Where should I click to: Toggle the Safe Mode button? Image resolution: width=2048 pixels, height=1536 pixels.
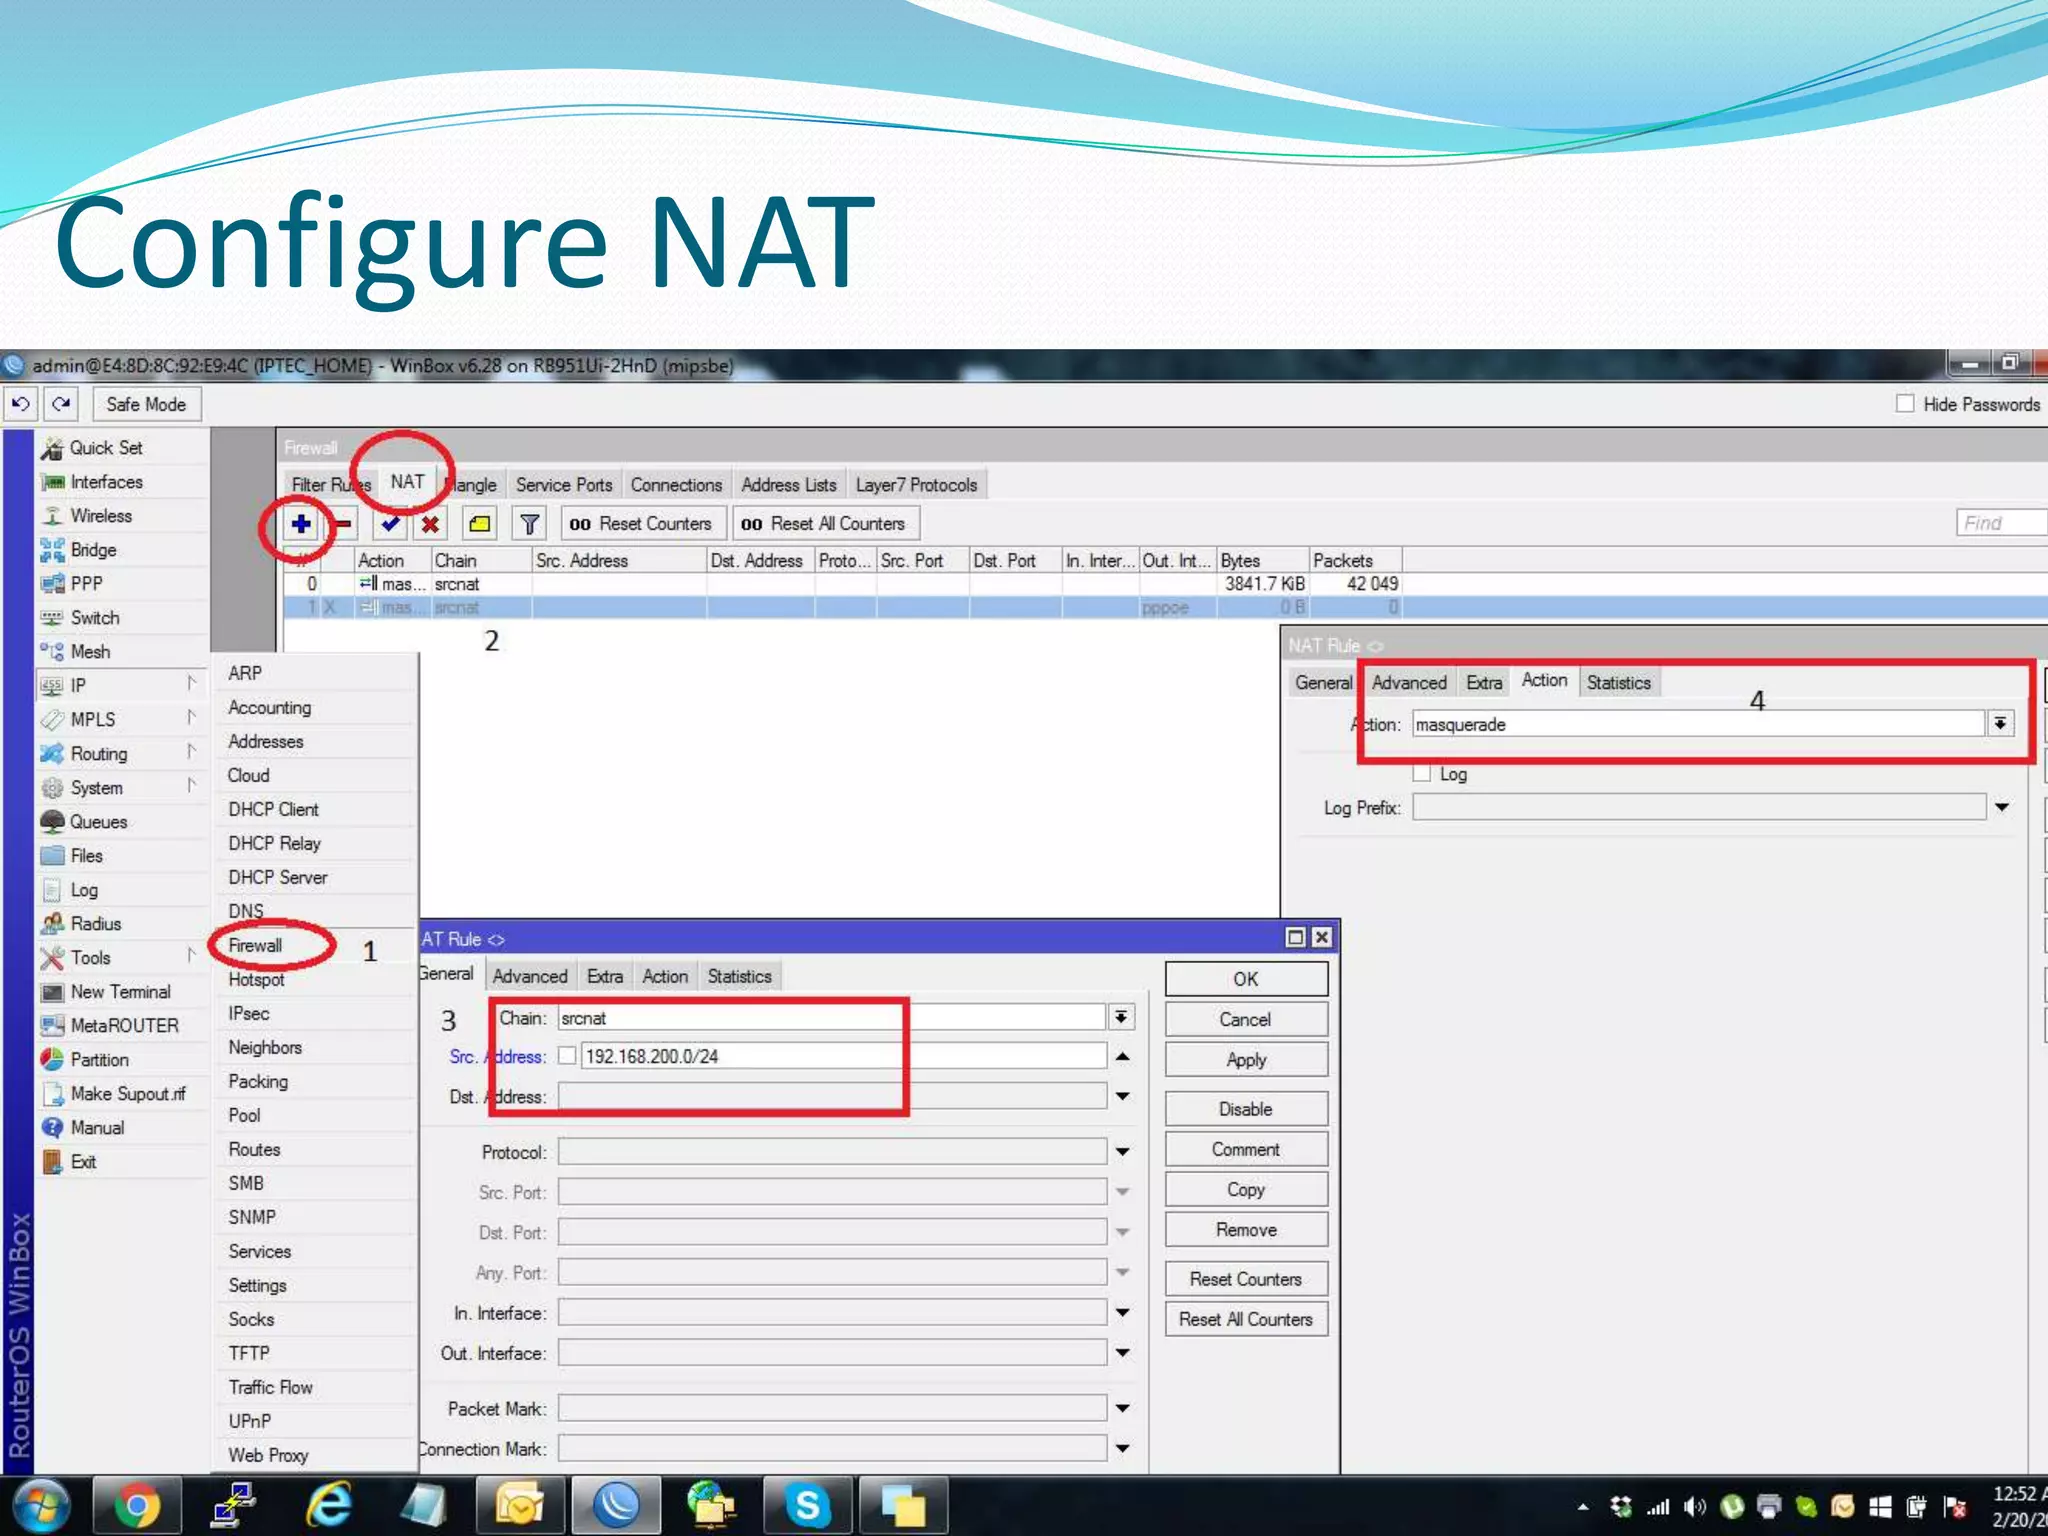tap(146, 404)
